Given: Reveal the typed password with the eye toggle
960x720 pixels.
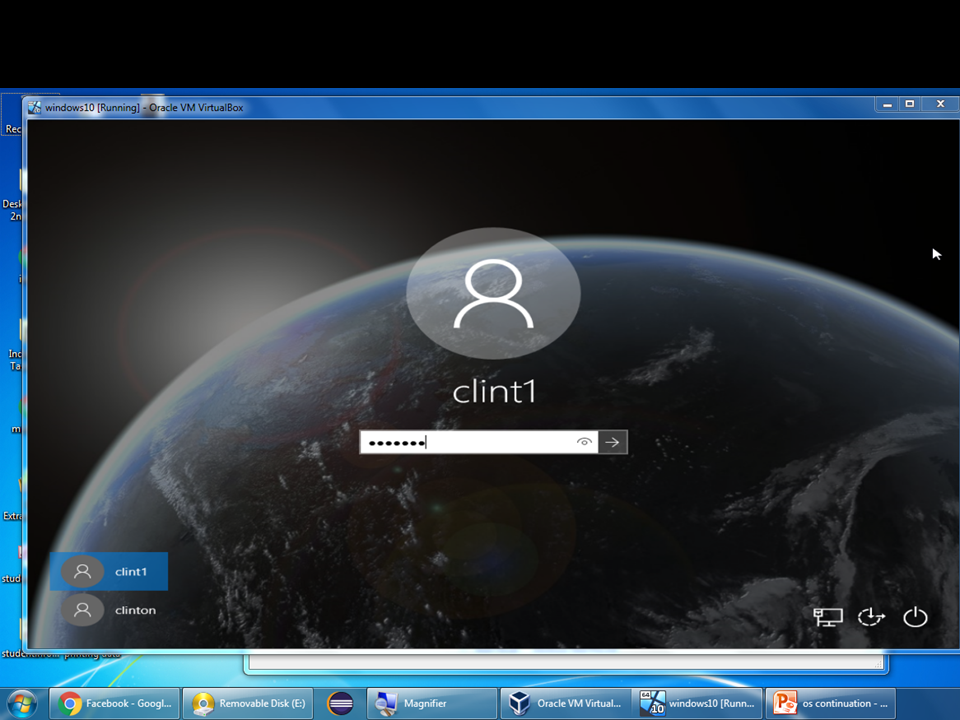Looking at the screenshot, I should coord(584,442).
